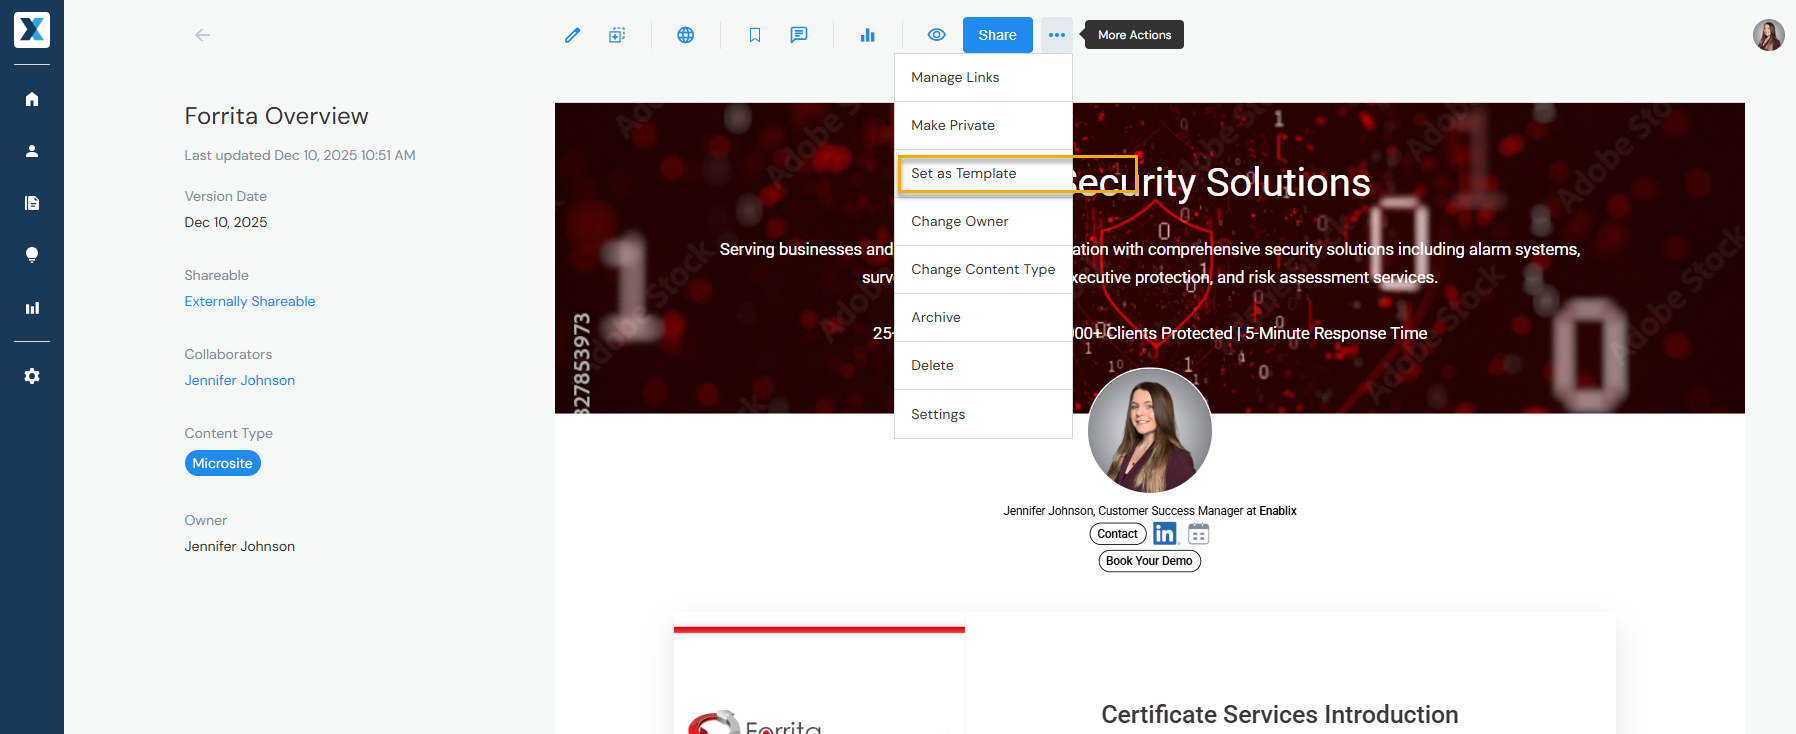
Task: Click the Forrita logo in the card
Action: (x=755, y=723)
